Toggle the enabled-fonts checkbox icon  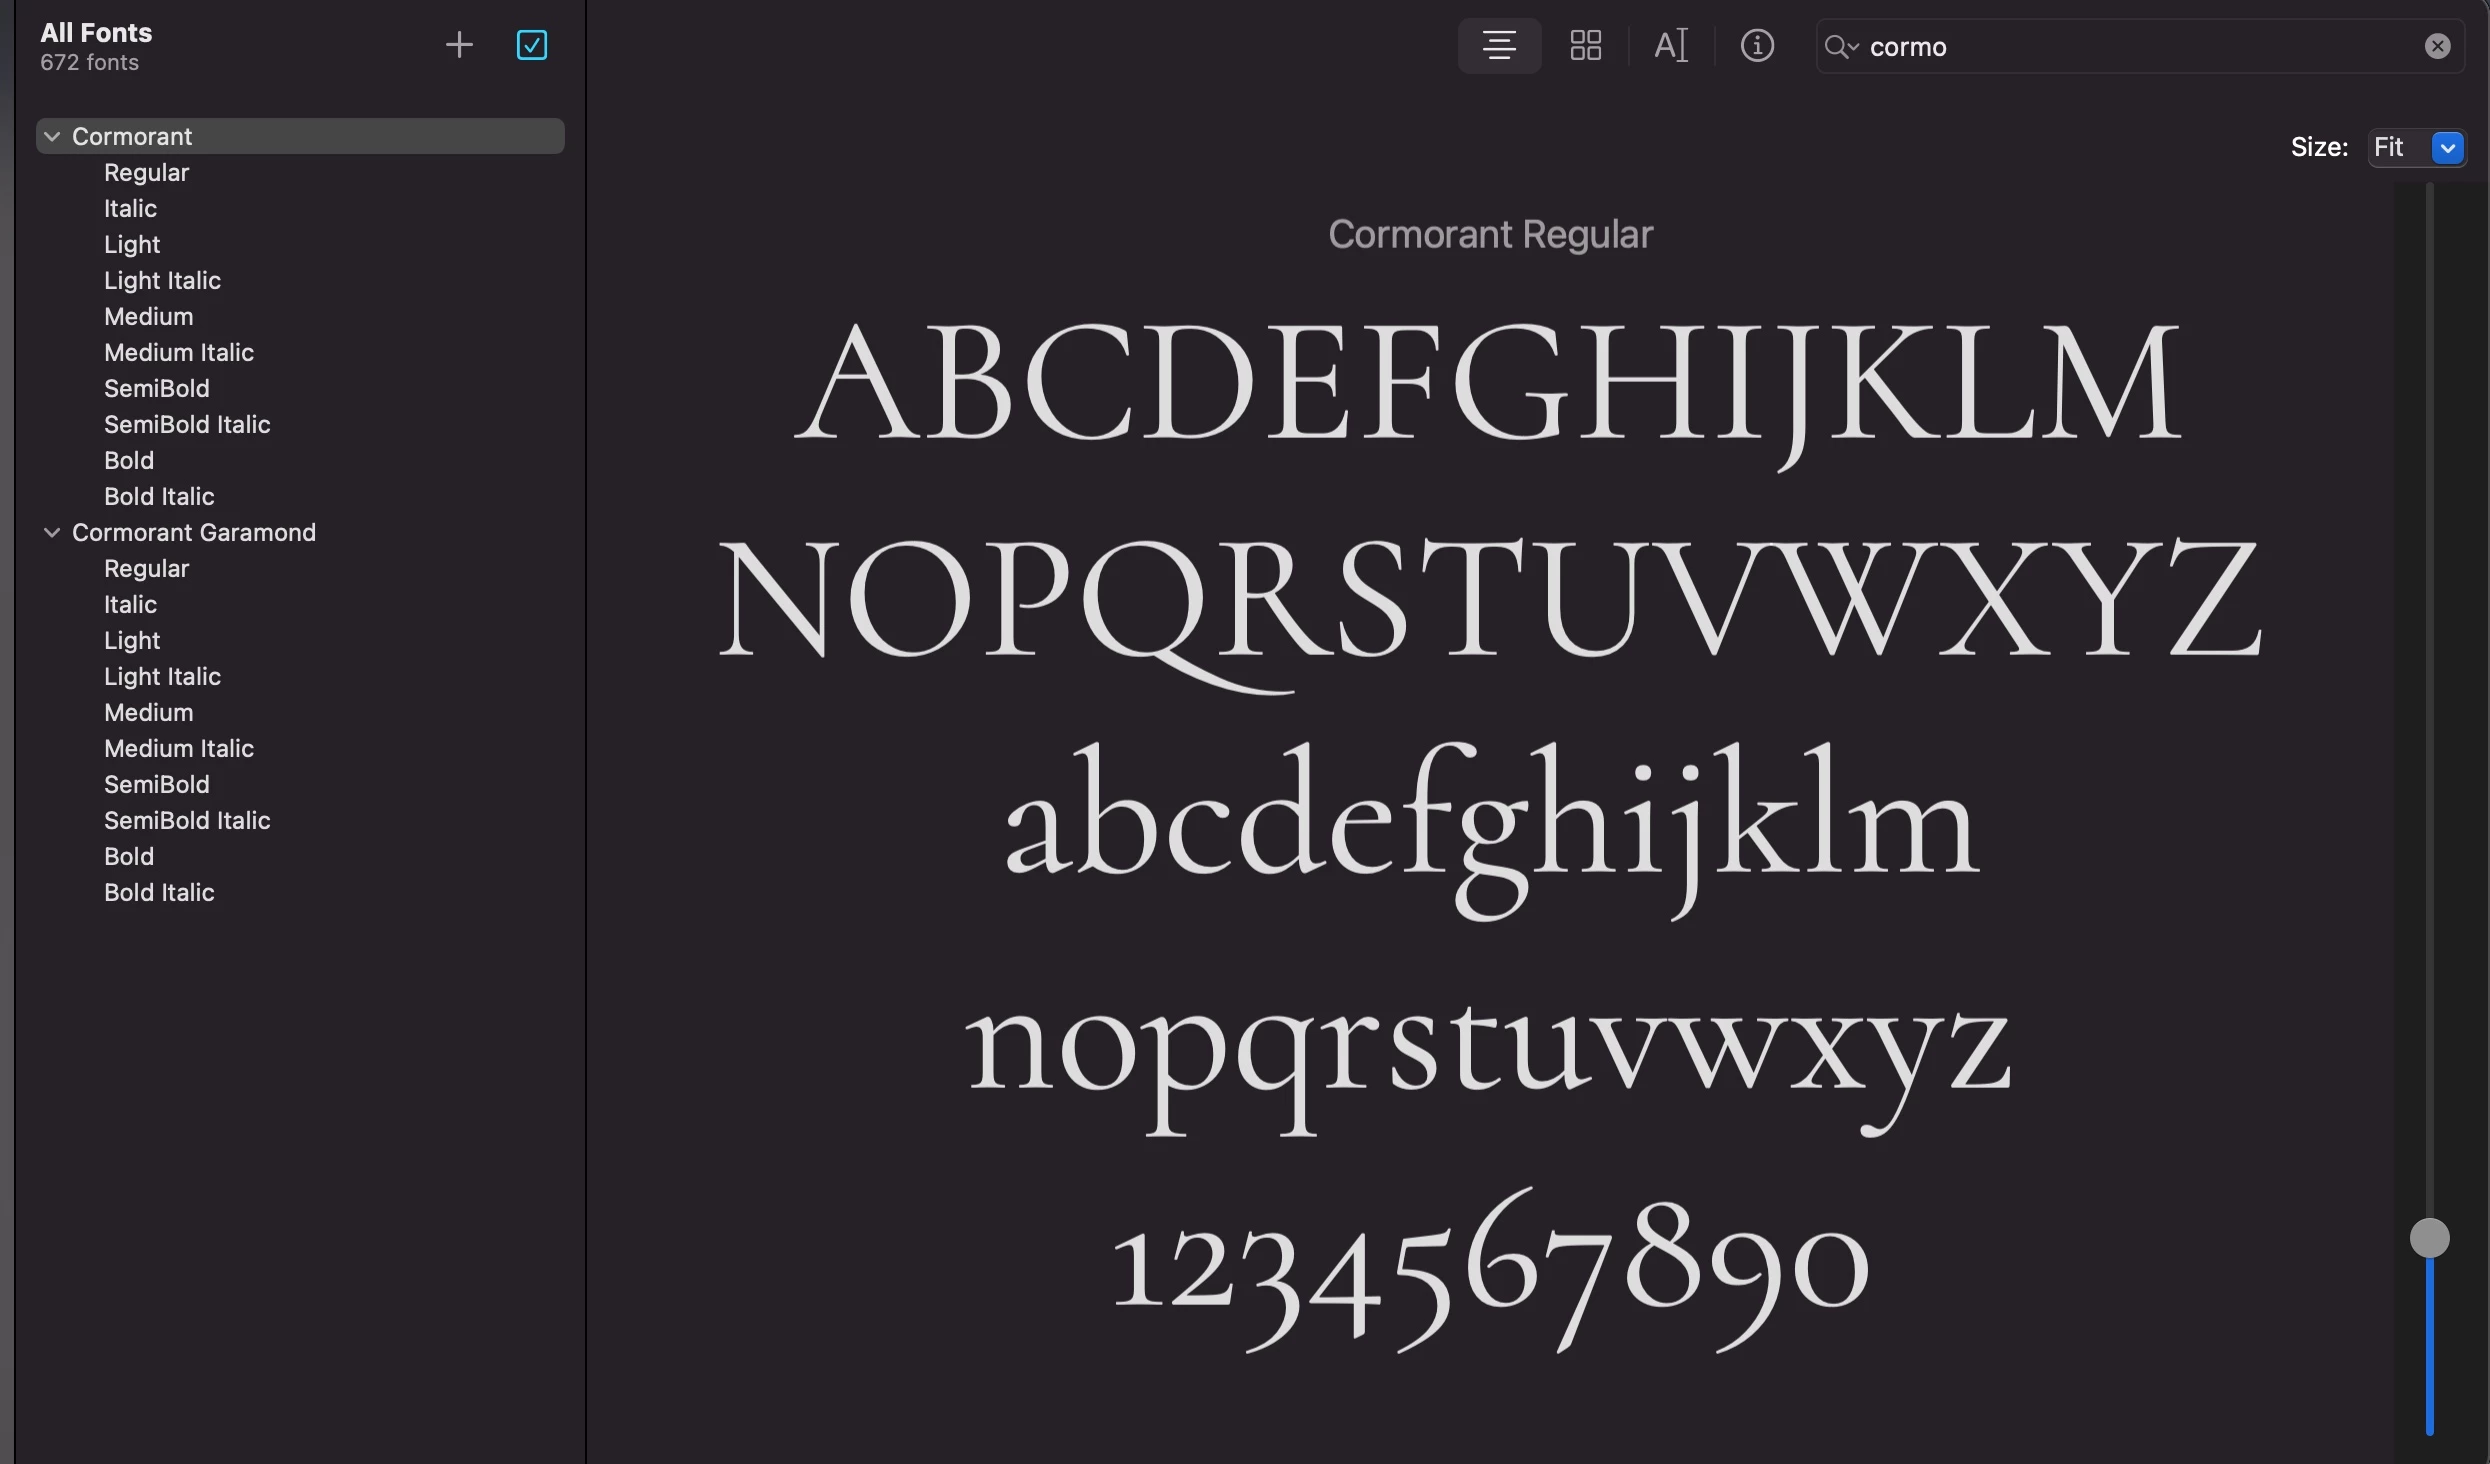pos(531,45)
